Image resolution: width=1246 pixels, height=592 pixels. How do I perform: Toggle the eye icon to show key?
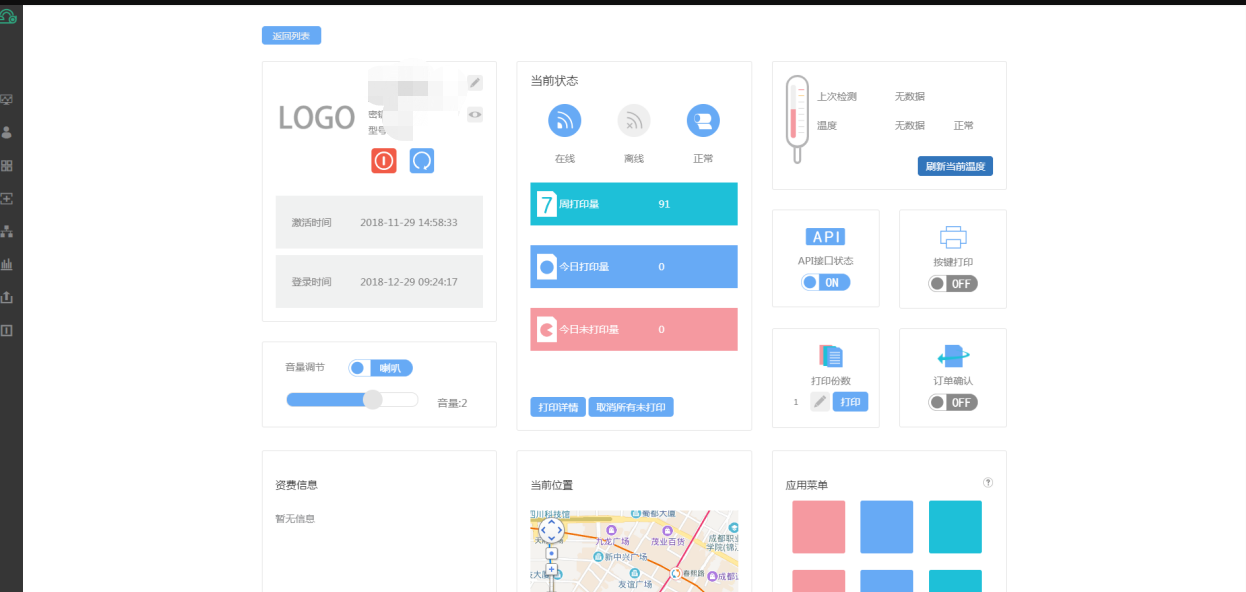475,114
